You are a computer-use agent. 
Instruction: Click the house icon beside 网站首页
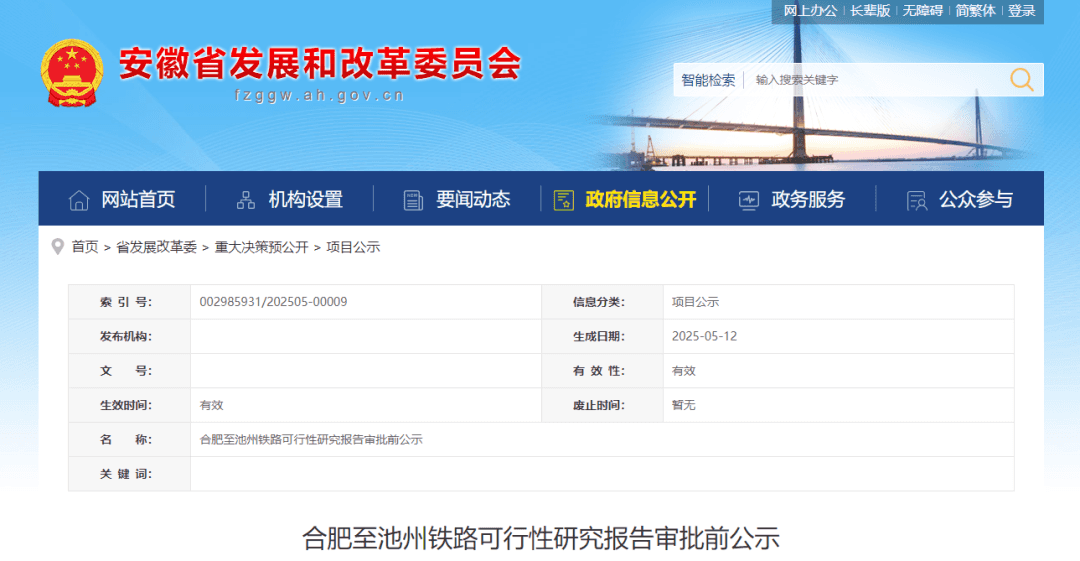pyautogui.click(x=79, y=200)
